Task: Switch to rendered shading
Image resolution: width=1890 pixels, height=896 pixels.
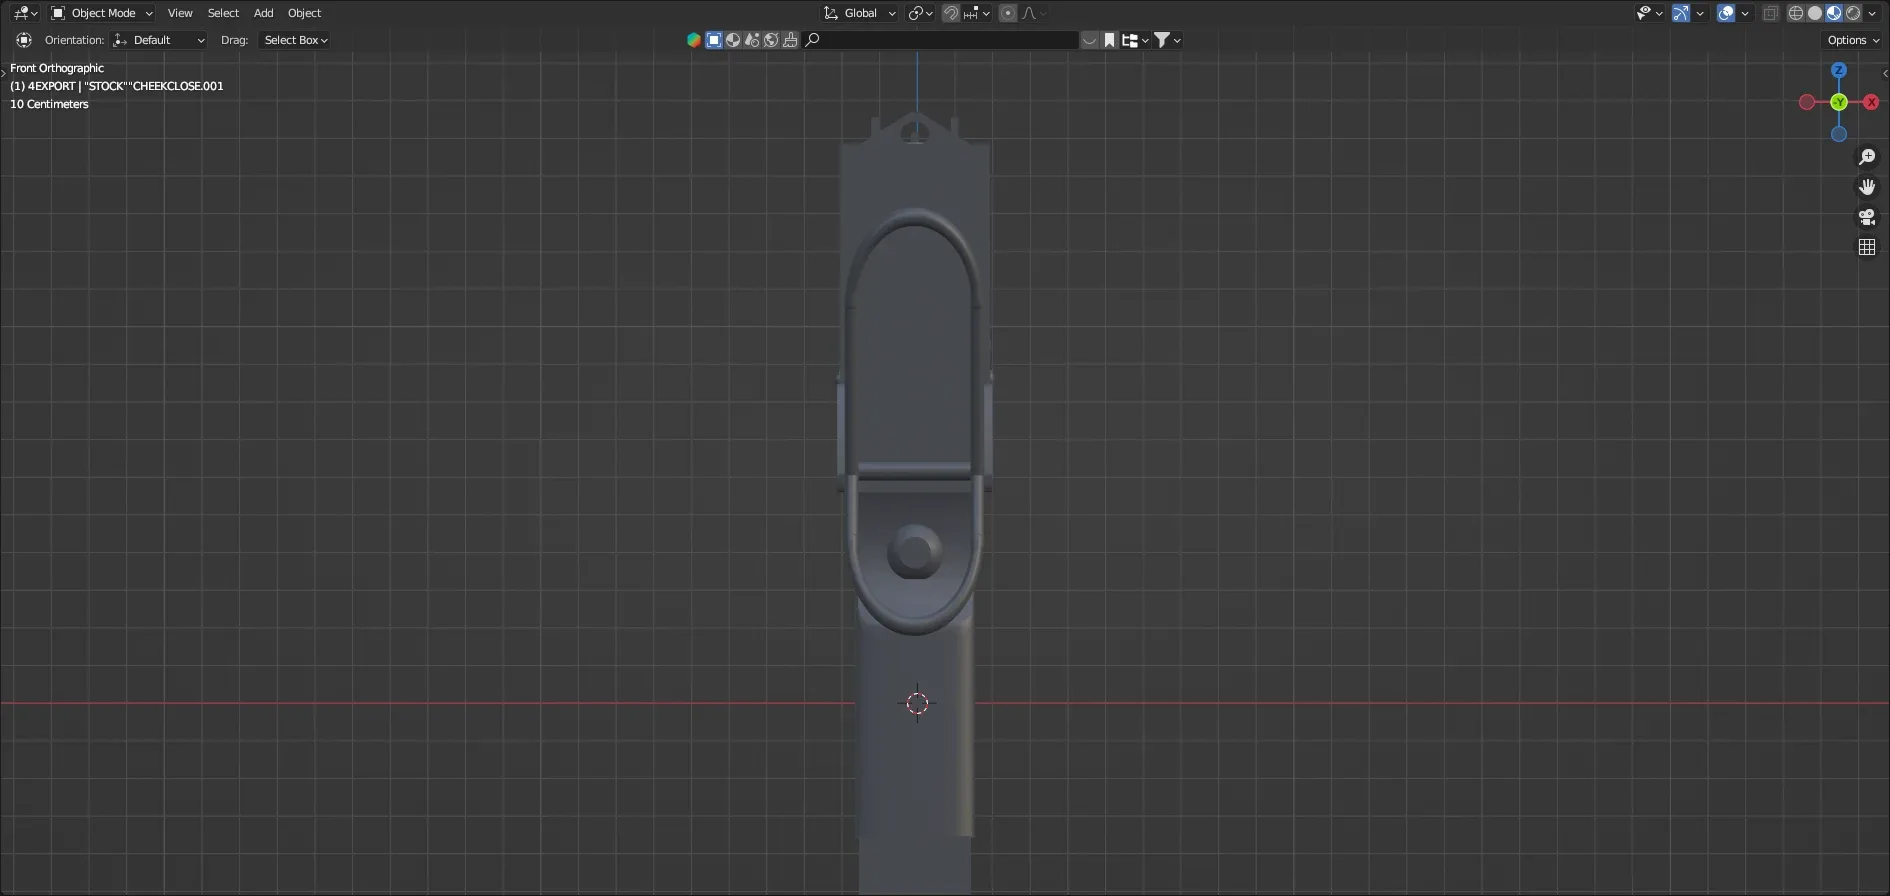Action: click(x=1853, y=13)
